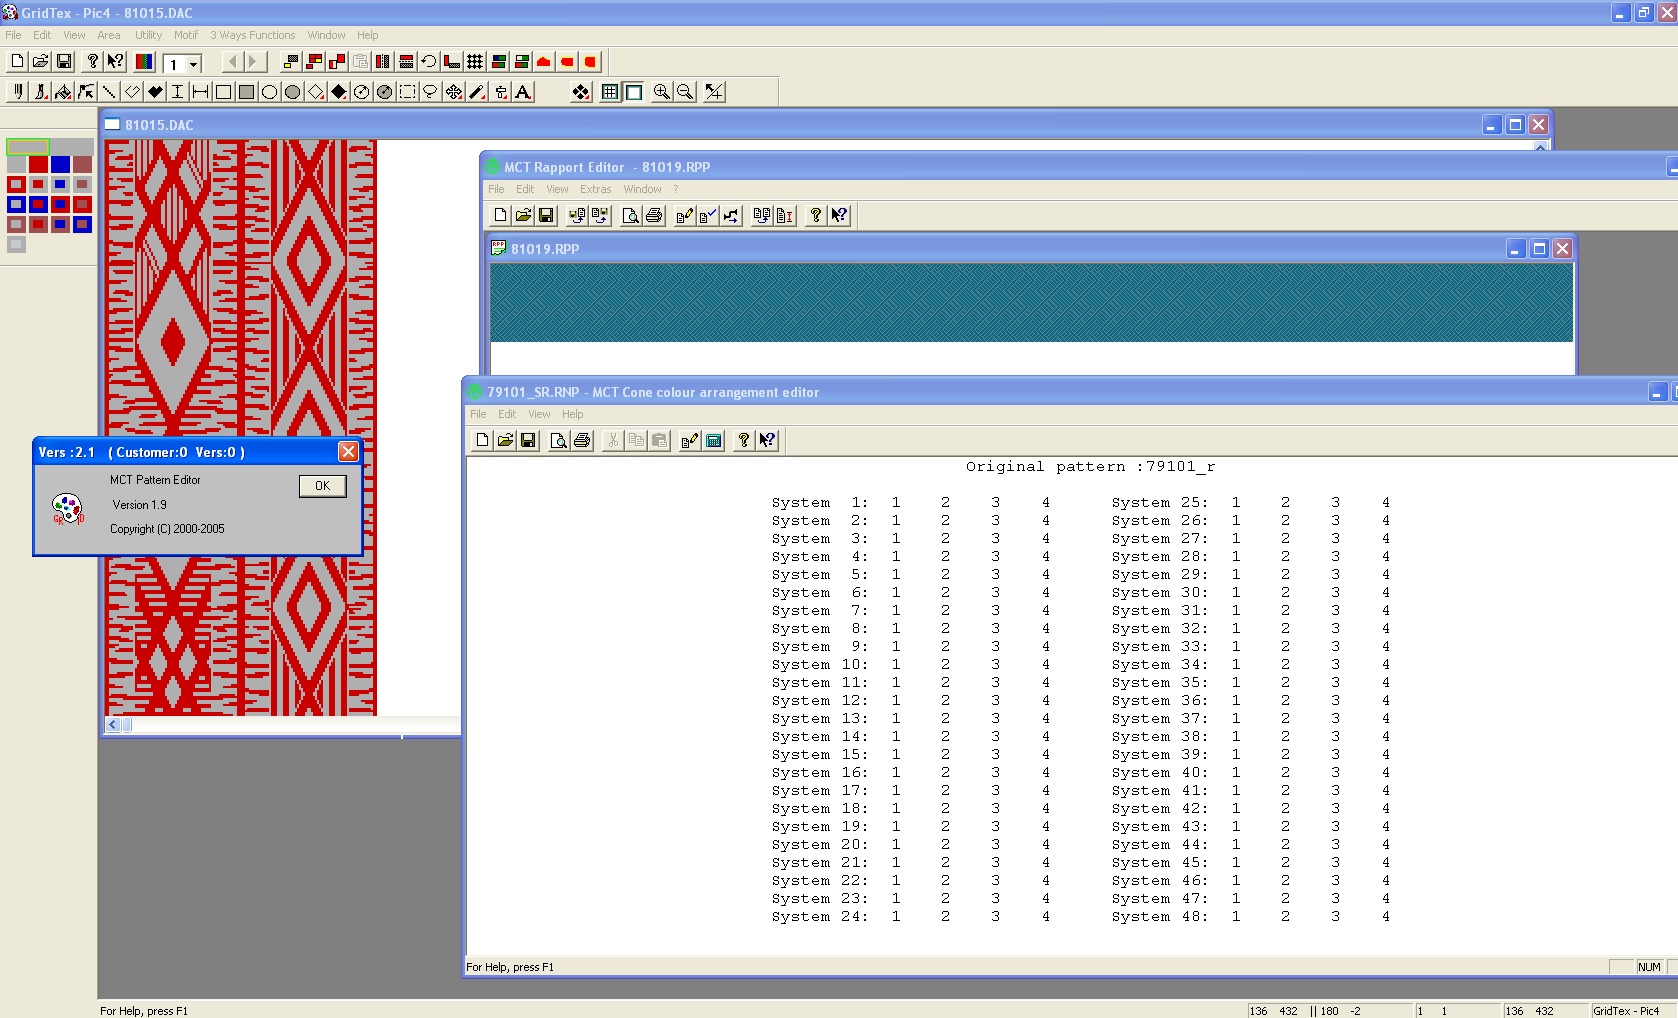This screenshot has width=1678, height=1018.
Task: Pick the solid blue colour swatch
Action: pos(60,164)
